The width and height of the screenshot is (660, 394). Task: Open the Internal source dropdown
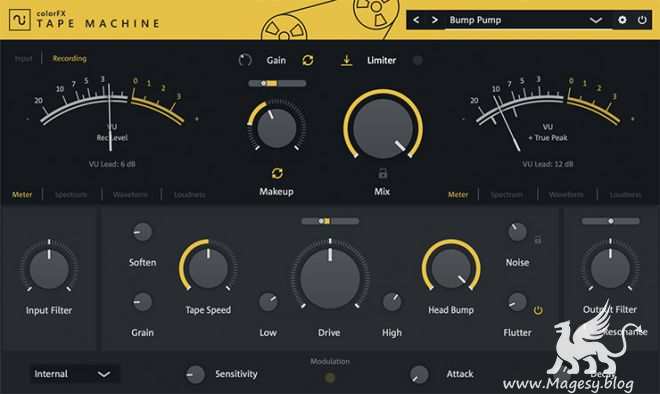pos(75,374)
